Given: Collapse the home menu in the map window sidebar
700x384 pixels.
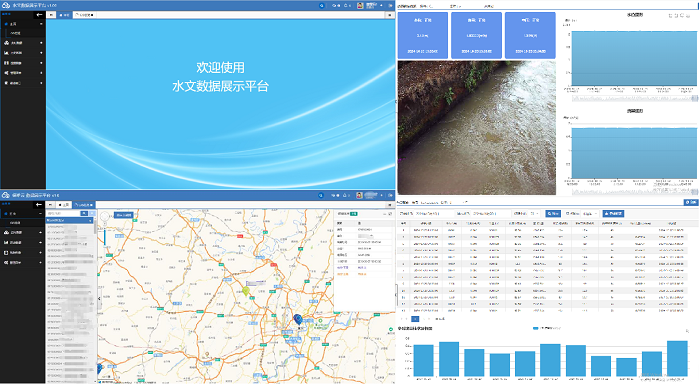Looking at the screenshot, I should (22, 214).
